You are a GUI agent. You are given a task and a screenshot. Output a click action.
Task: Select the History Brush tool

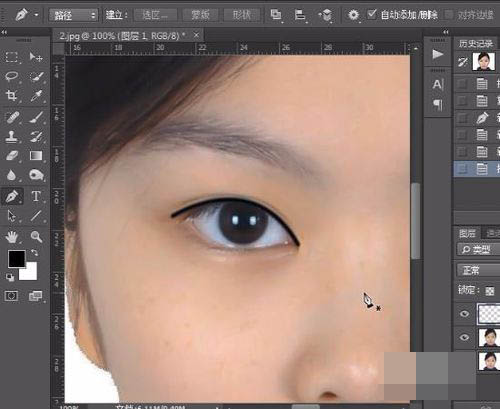36,136
